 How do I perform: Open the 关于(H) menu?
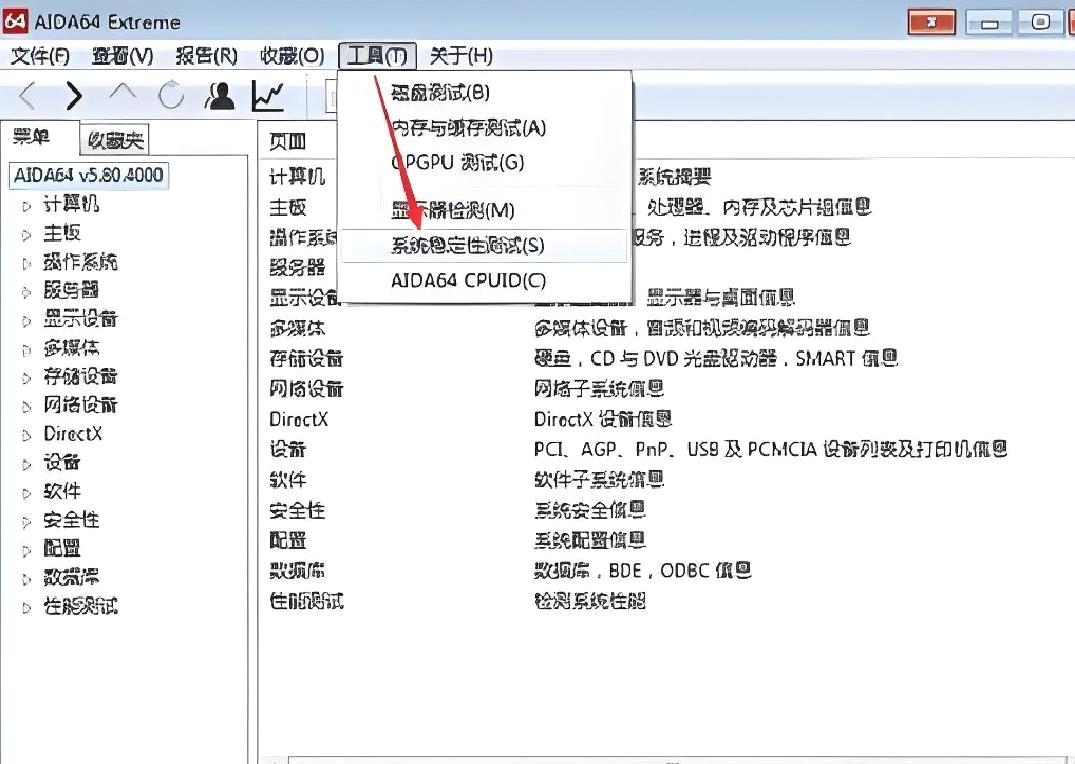coord(461,56)
